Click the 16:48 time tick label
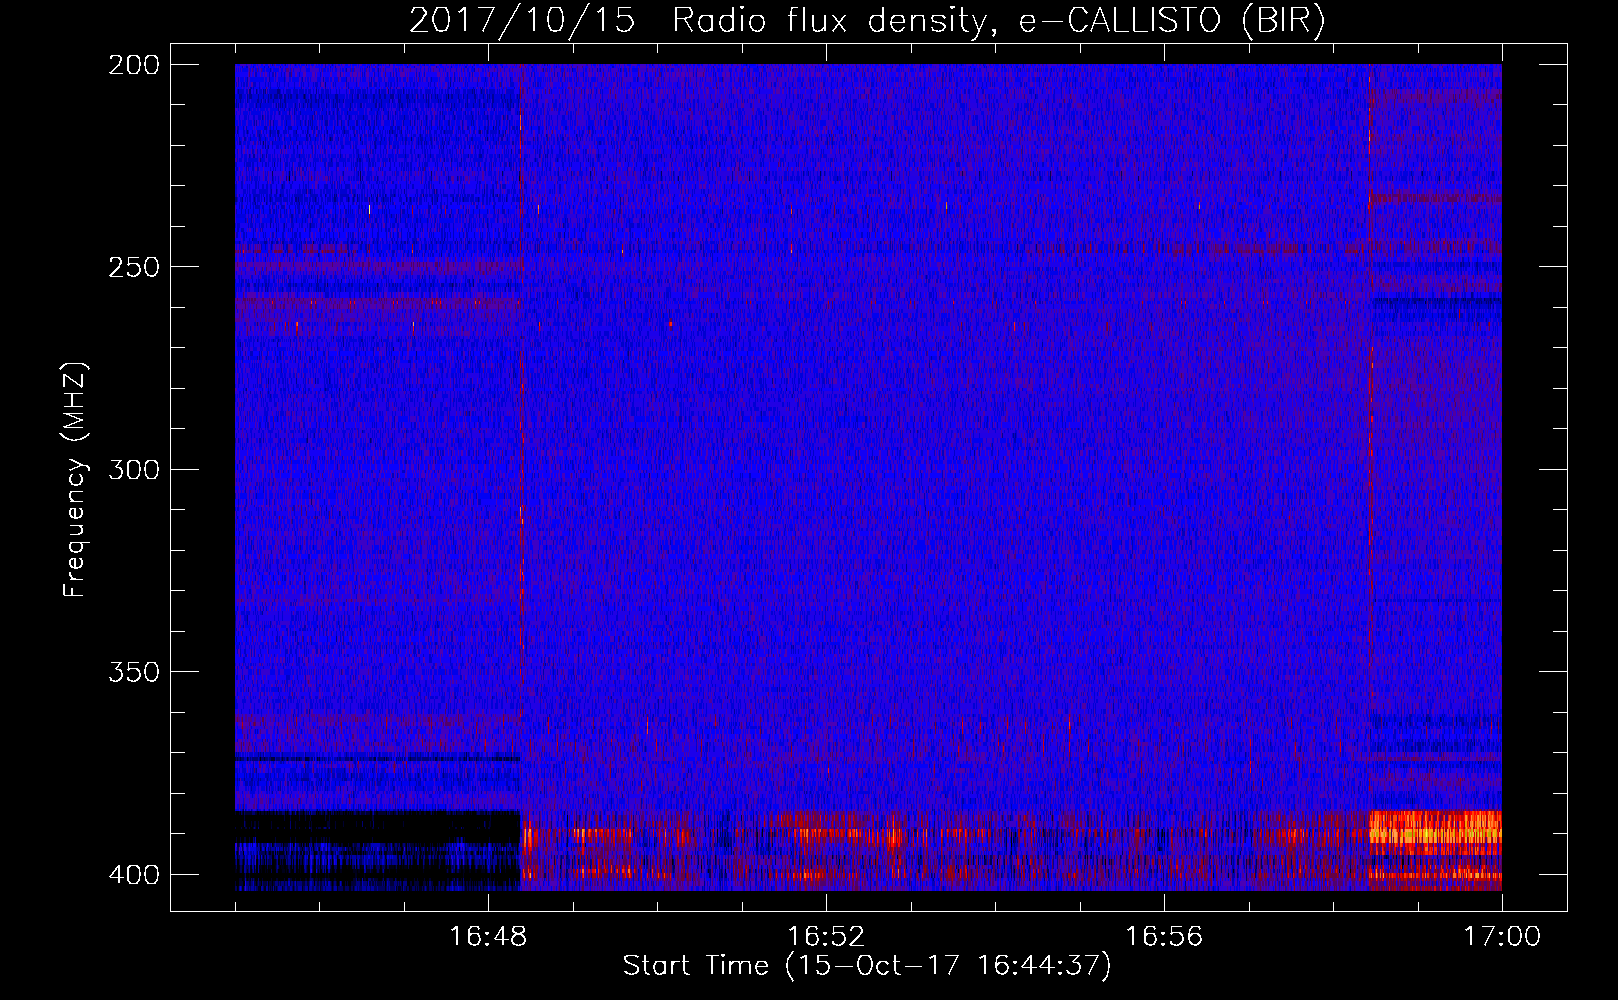 tap(488, 936)
